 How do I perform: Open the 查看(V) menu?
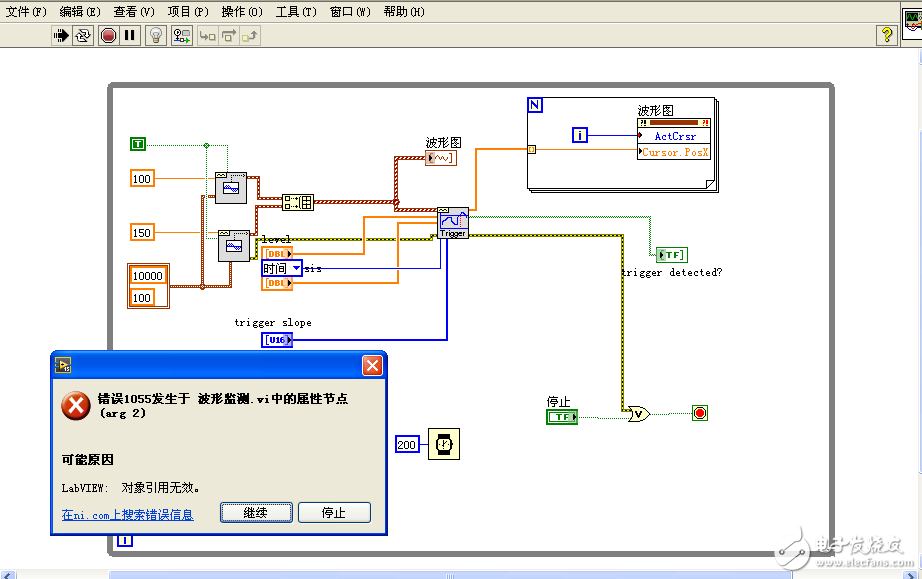pyautogui.click(x=134, y=12)
